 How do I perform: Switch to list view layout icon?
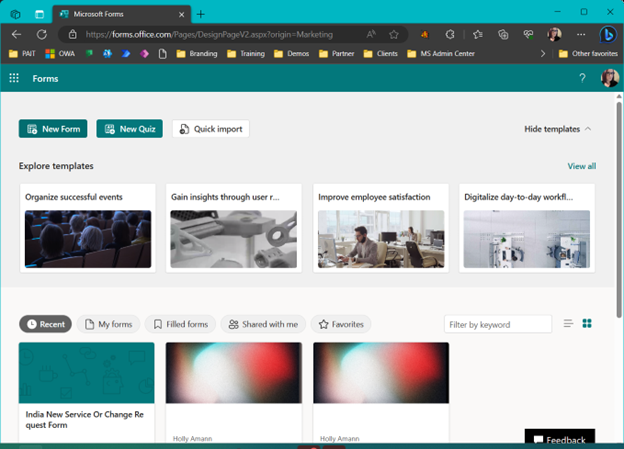pyautogui.click(x=569, y=324)
